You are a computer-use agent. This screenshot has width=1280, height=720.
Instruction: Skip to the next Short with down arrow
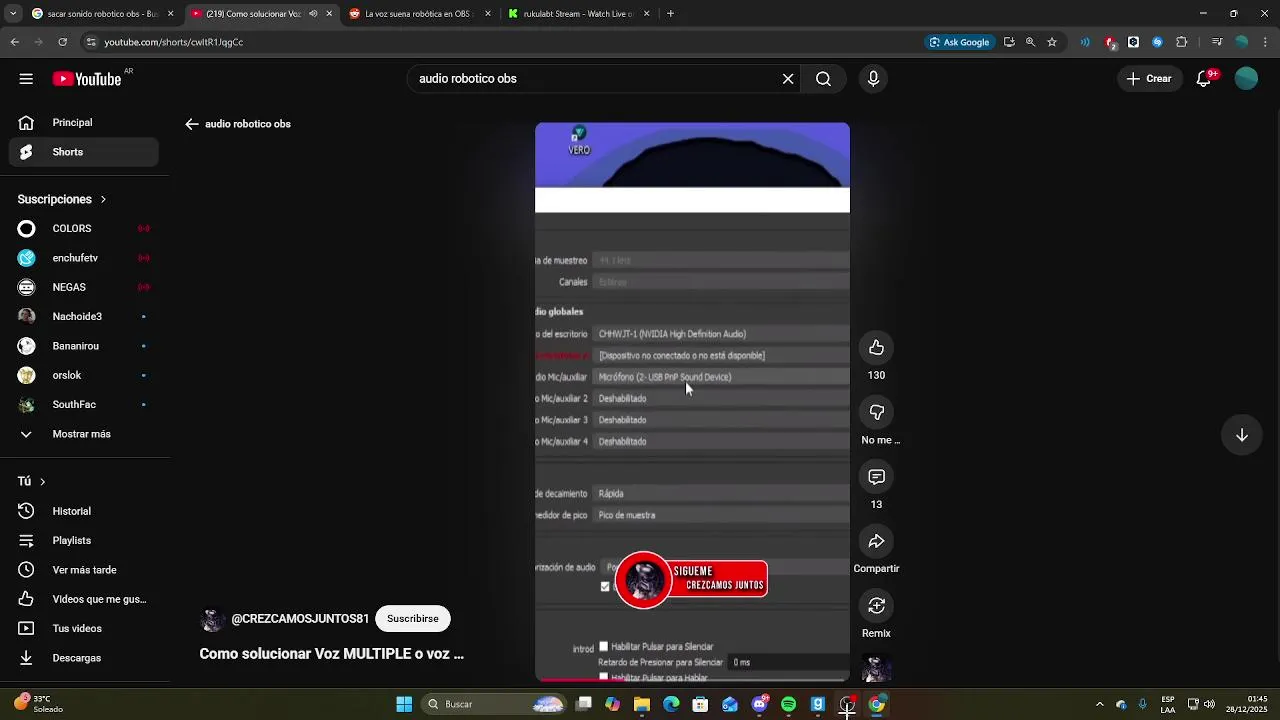1242,435
